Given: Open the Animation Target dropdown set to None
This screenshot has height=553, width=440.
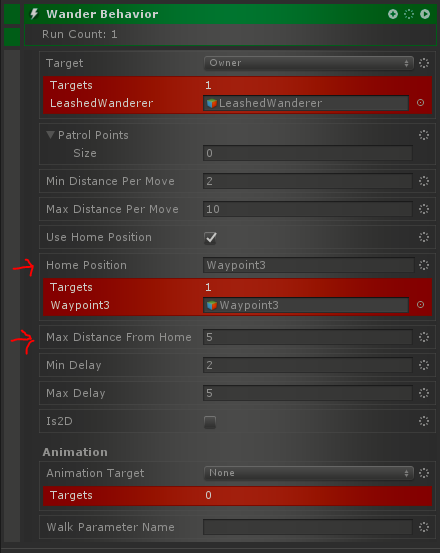Looking at the screenshot, I should (308, 473).
